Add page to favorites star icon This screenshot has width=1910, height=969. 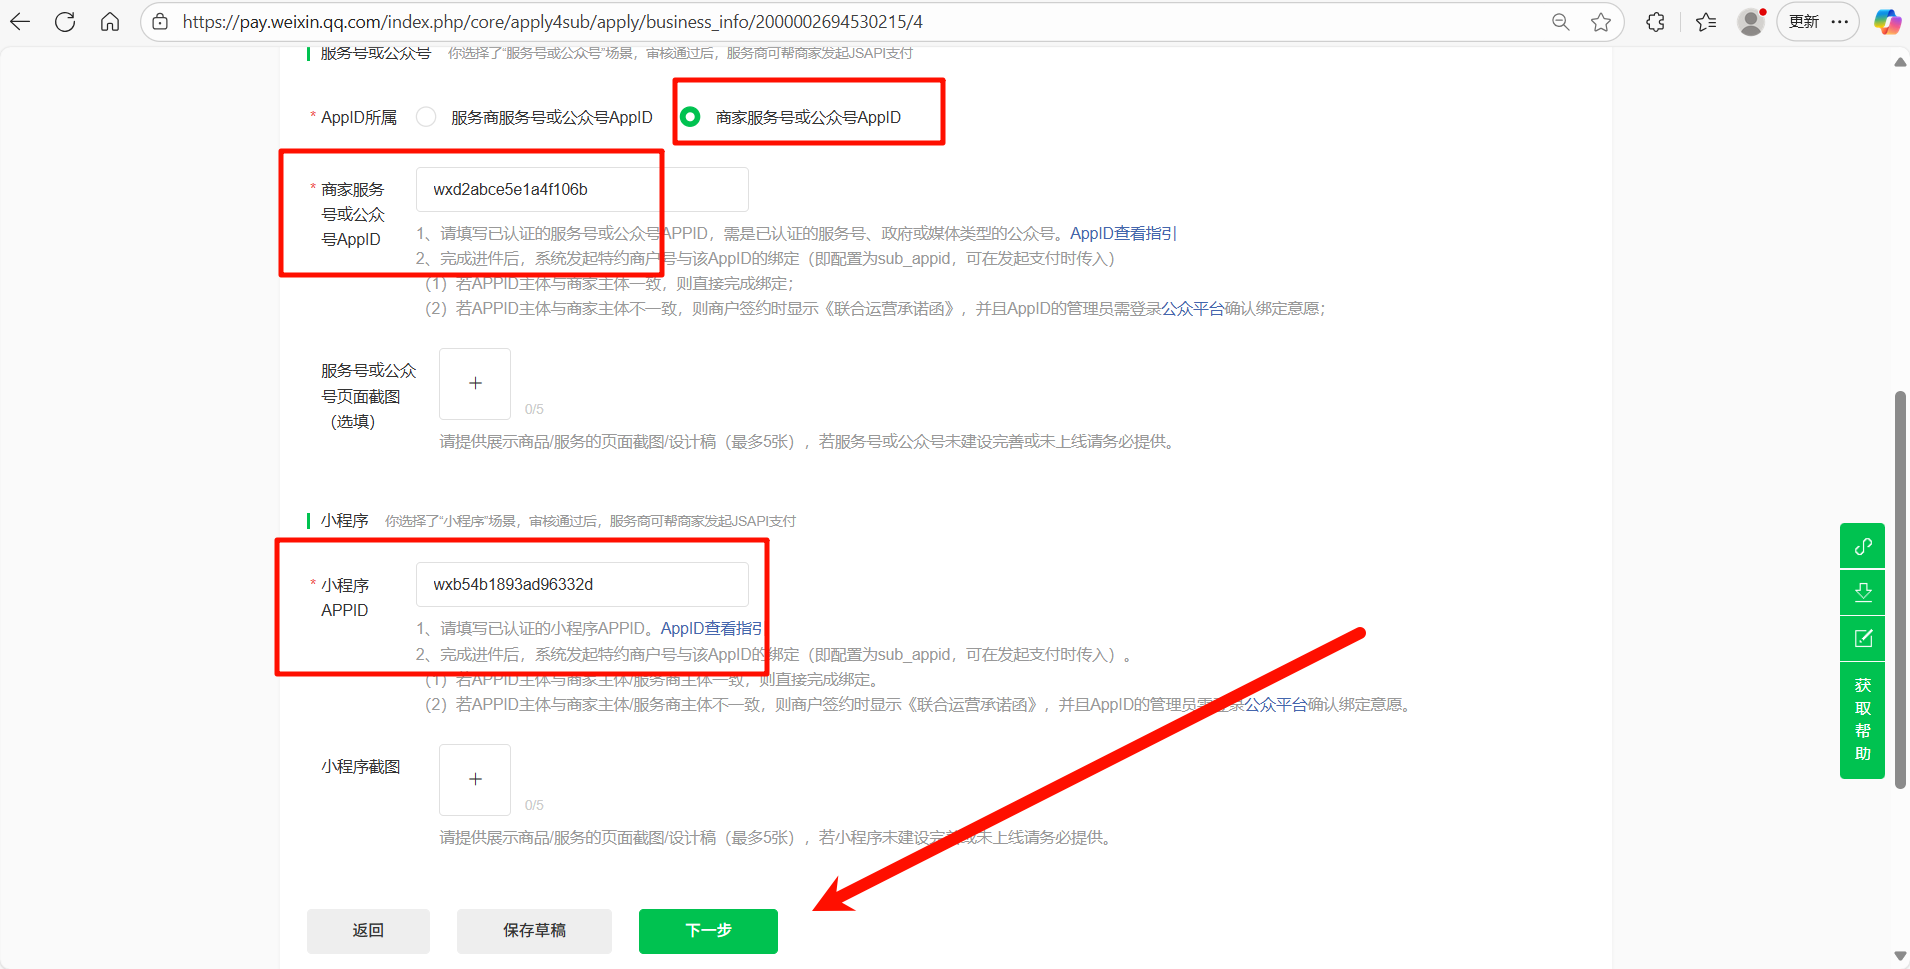point(1601,22)
